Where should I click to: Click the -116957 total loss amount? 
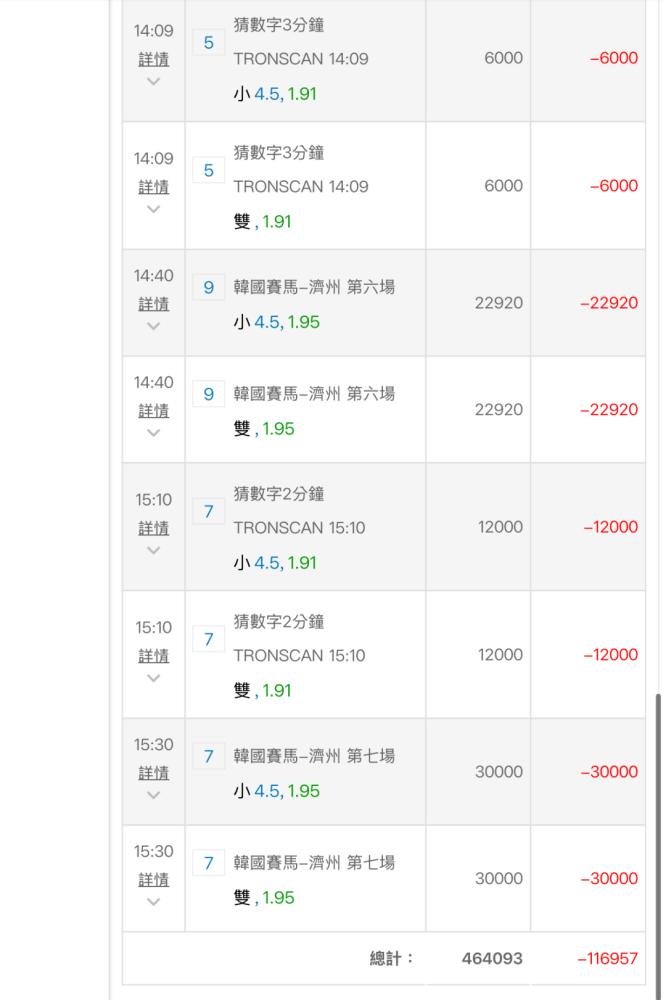click(x=607, y=959)
